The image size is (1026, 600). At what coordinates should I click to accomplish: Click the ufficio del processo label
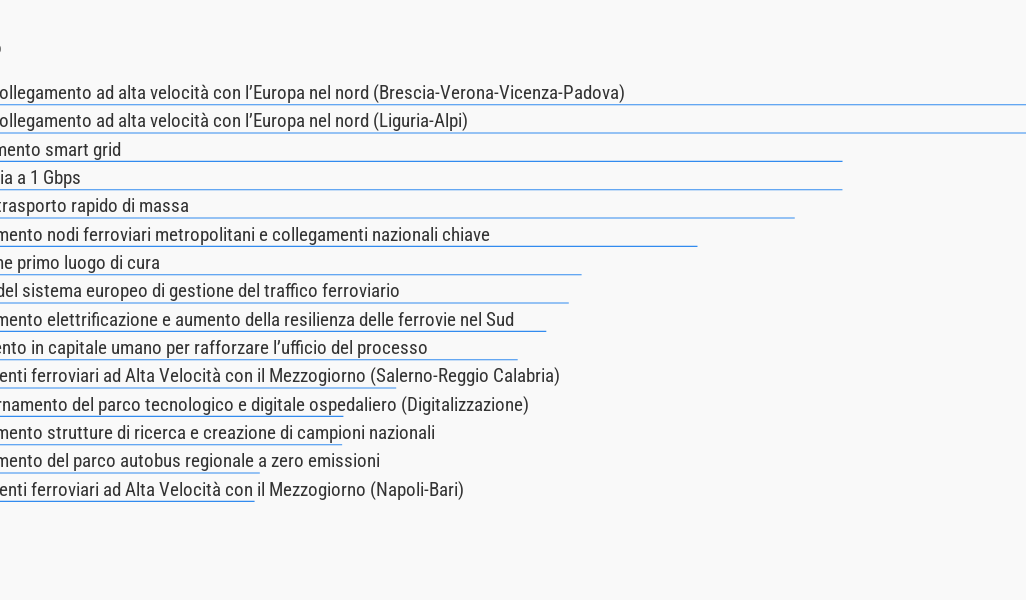[x=213, y=348]
